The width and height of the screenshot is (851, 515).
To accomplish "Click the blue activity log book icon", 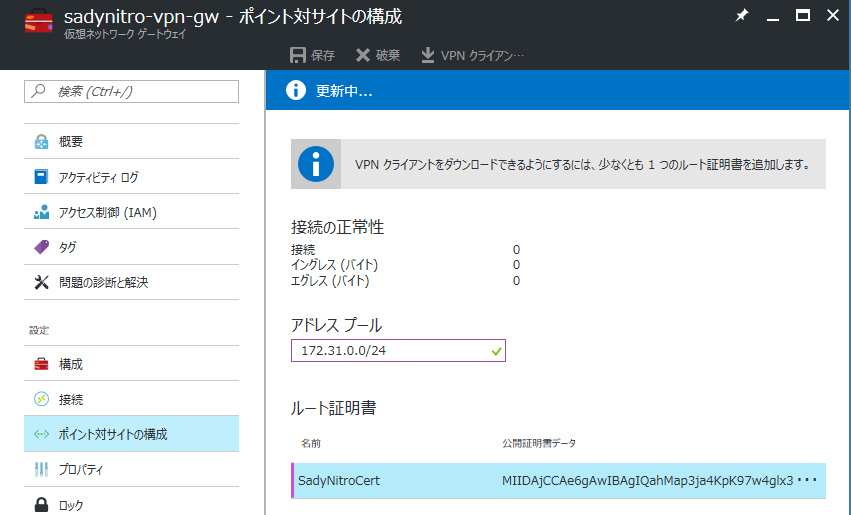I will pos(41,177).
